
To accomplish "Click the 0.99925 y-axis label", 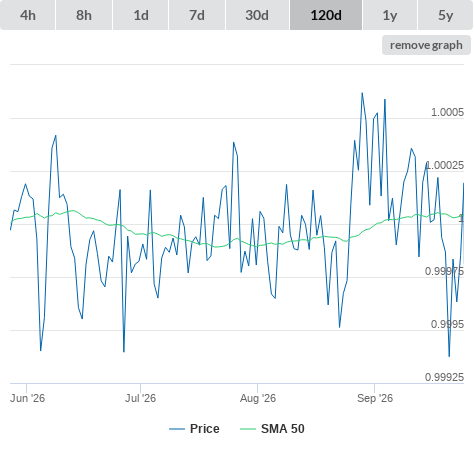I will [444, 377].
